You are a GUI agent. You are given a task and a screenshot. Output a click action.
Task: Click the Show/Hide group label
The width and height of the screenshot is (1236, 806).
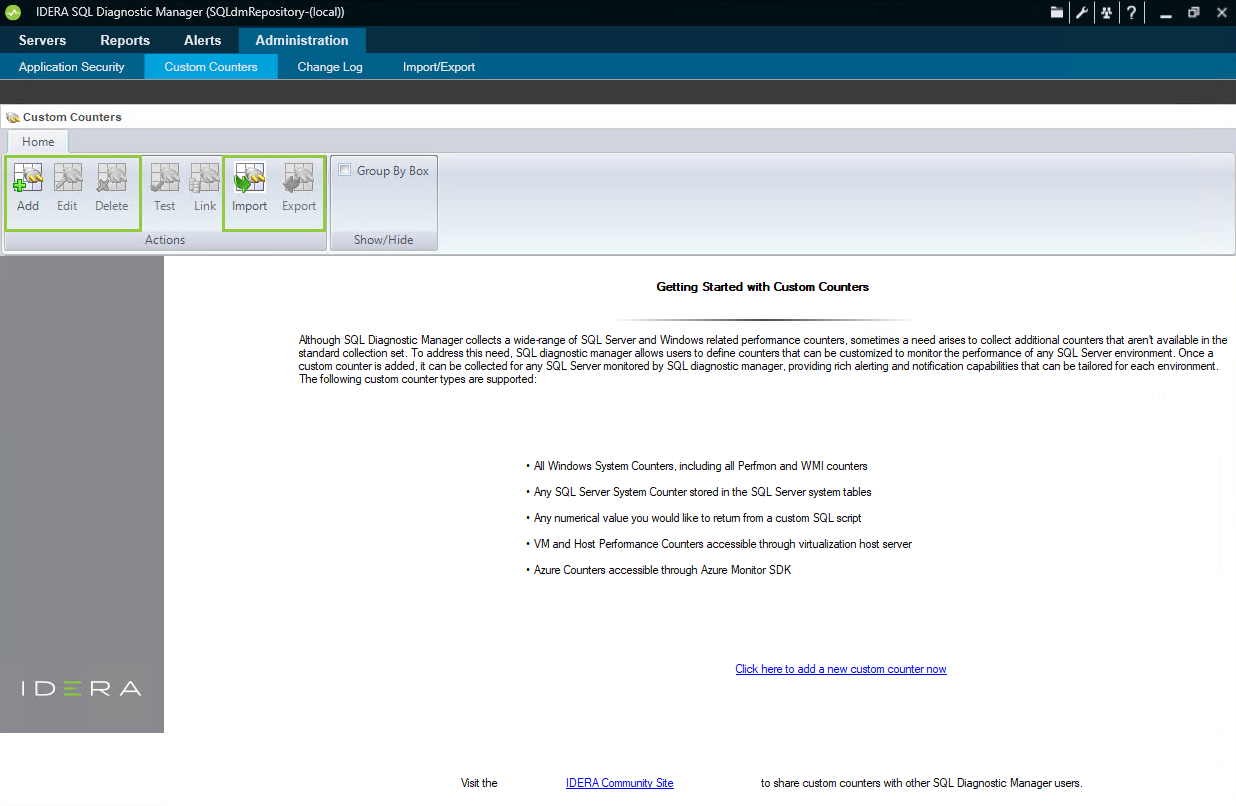point(384,240)
